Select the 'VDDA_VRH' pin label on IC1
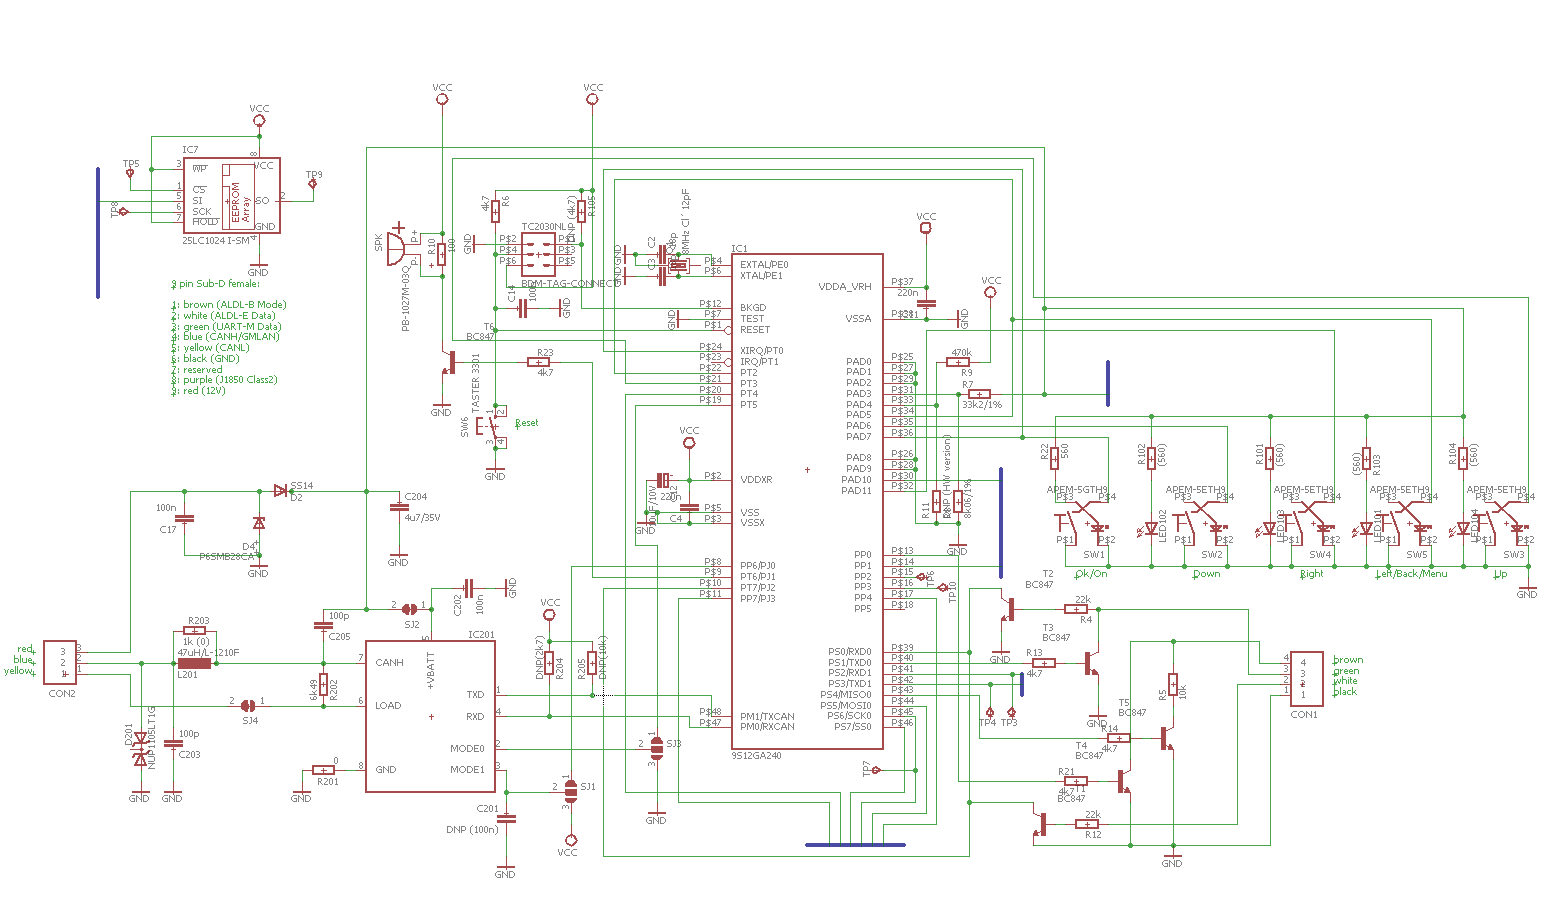Screen dimensions: 1549x901 tap(845, 287)
